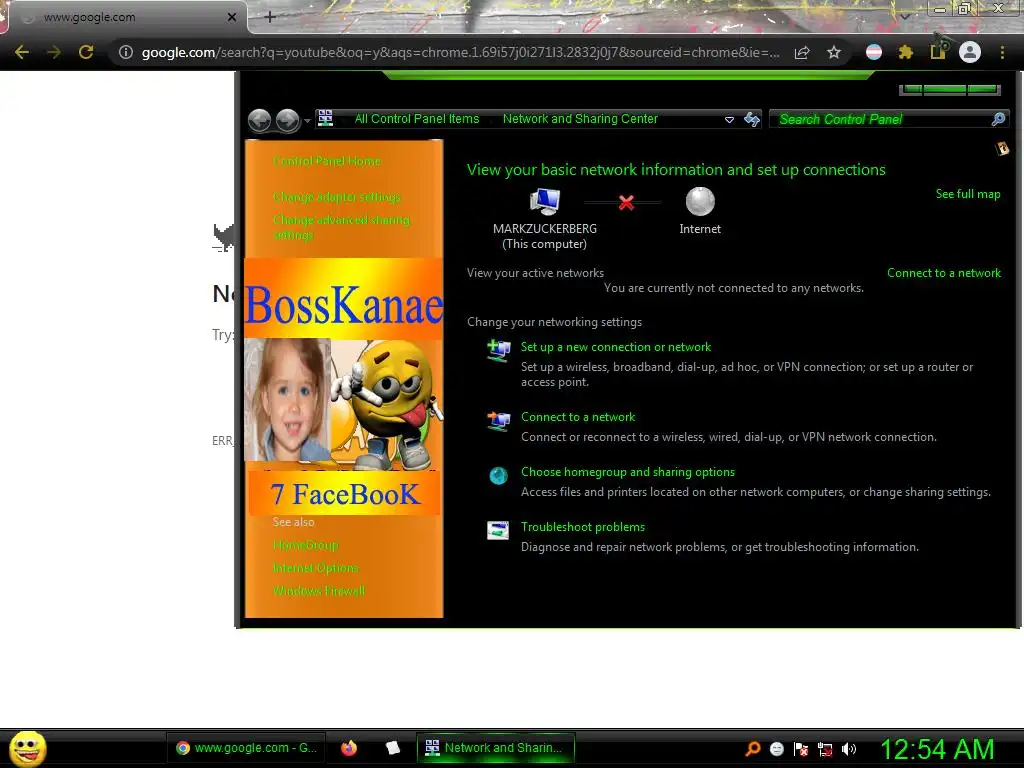
Task: Open a new Chrome tab with plus
Action: click(270, 18)
